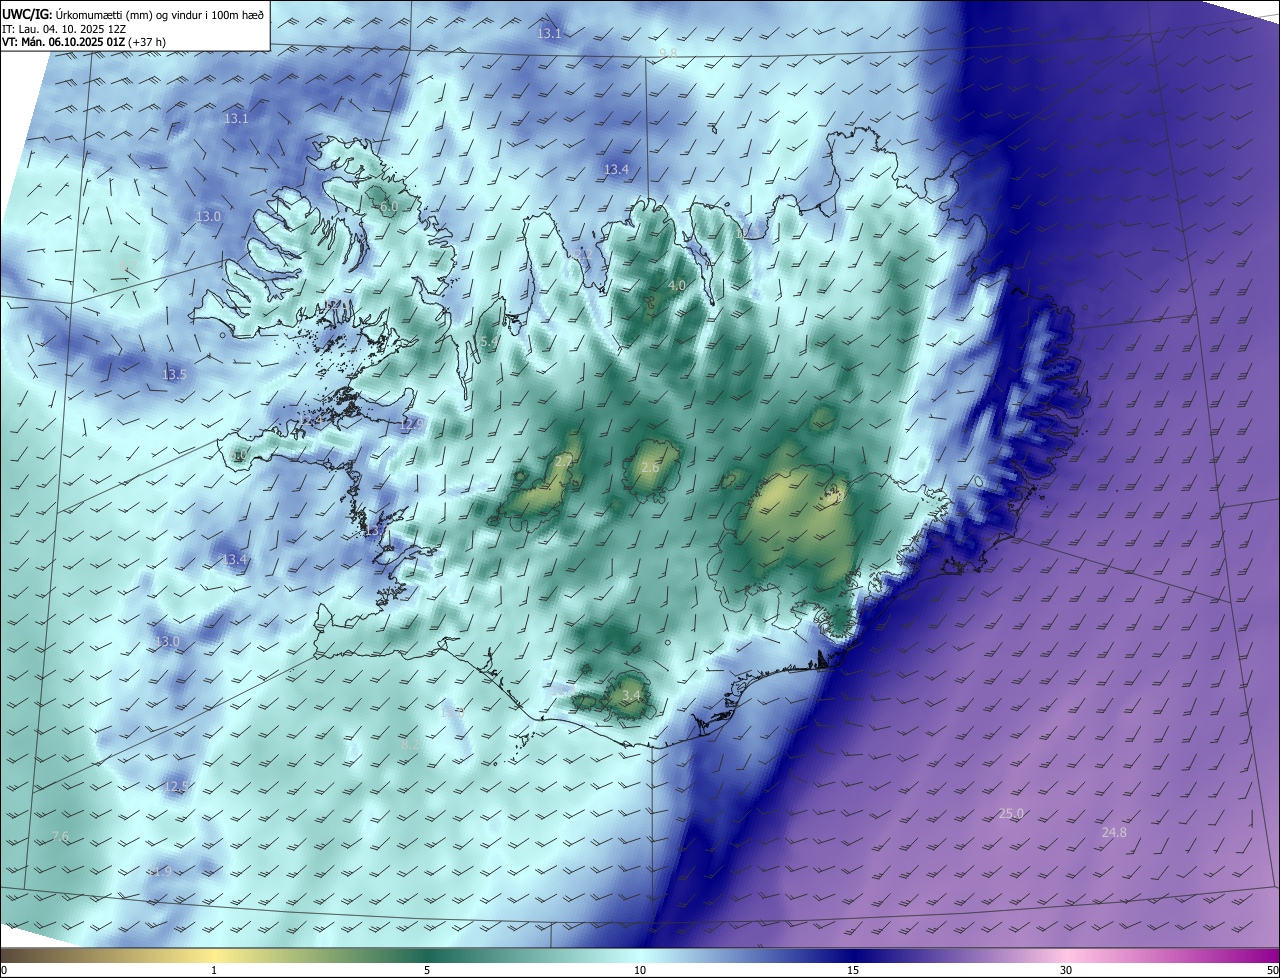Click the 11.9 value on the map

(x=159, y=871)
